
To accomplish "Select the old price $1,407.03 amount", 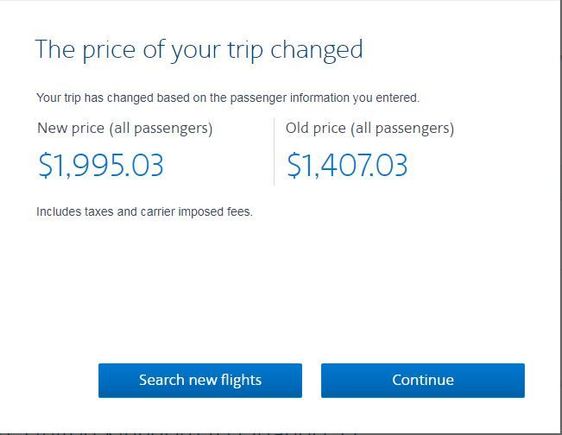I will click(x=347, y=165).
